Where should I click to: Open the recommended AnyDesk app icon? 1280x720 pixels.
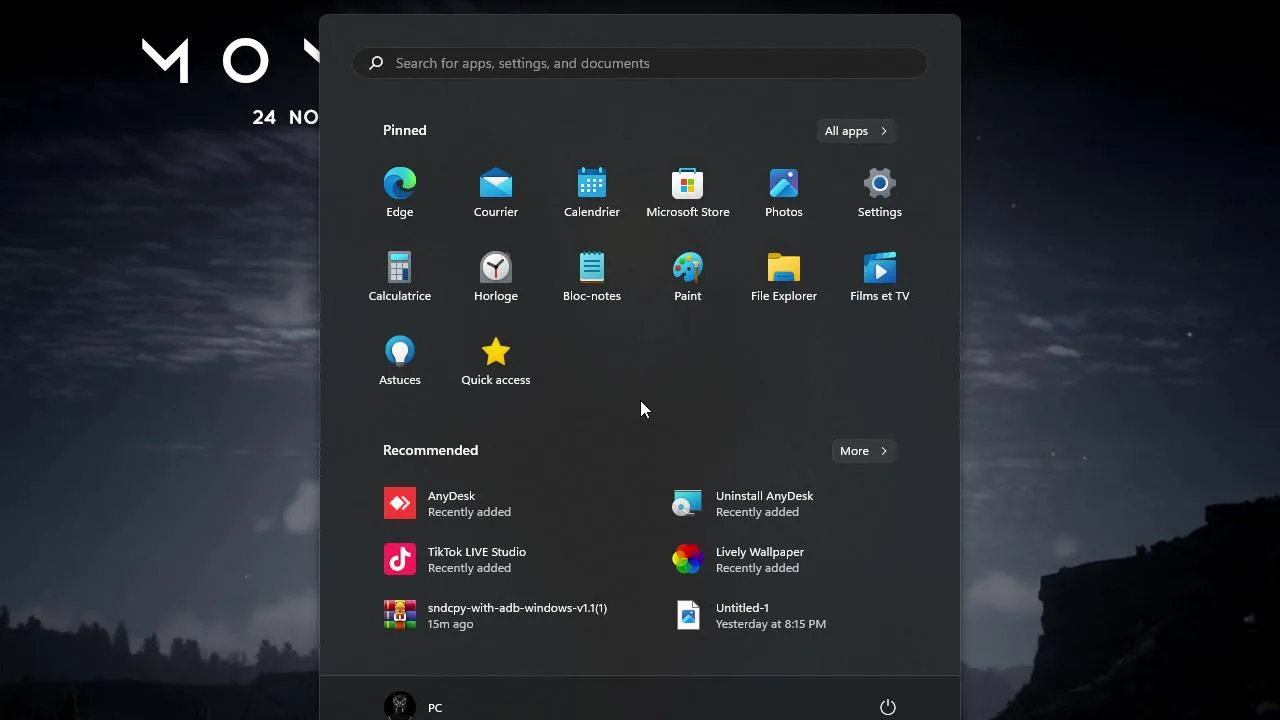pyautogui.click(x=400, y=504)
